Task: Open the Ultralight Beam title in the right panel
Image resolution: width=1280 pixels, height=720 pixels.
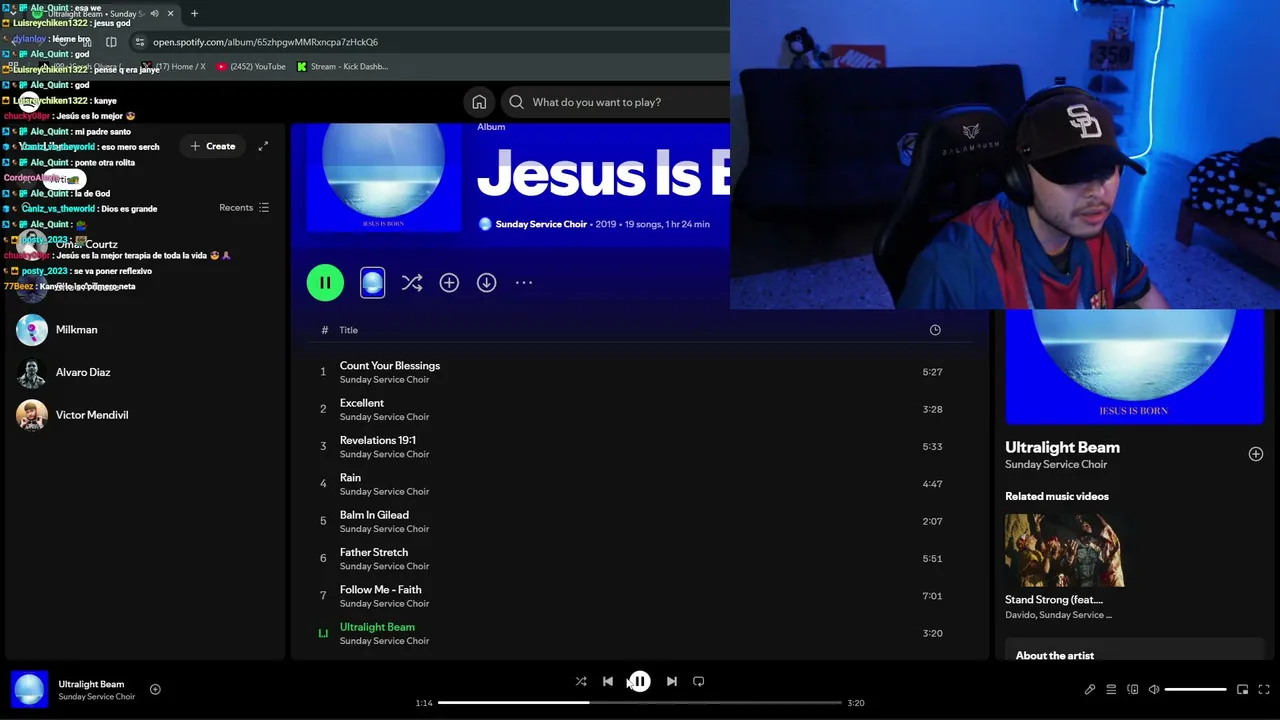Action: 1062,447
